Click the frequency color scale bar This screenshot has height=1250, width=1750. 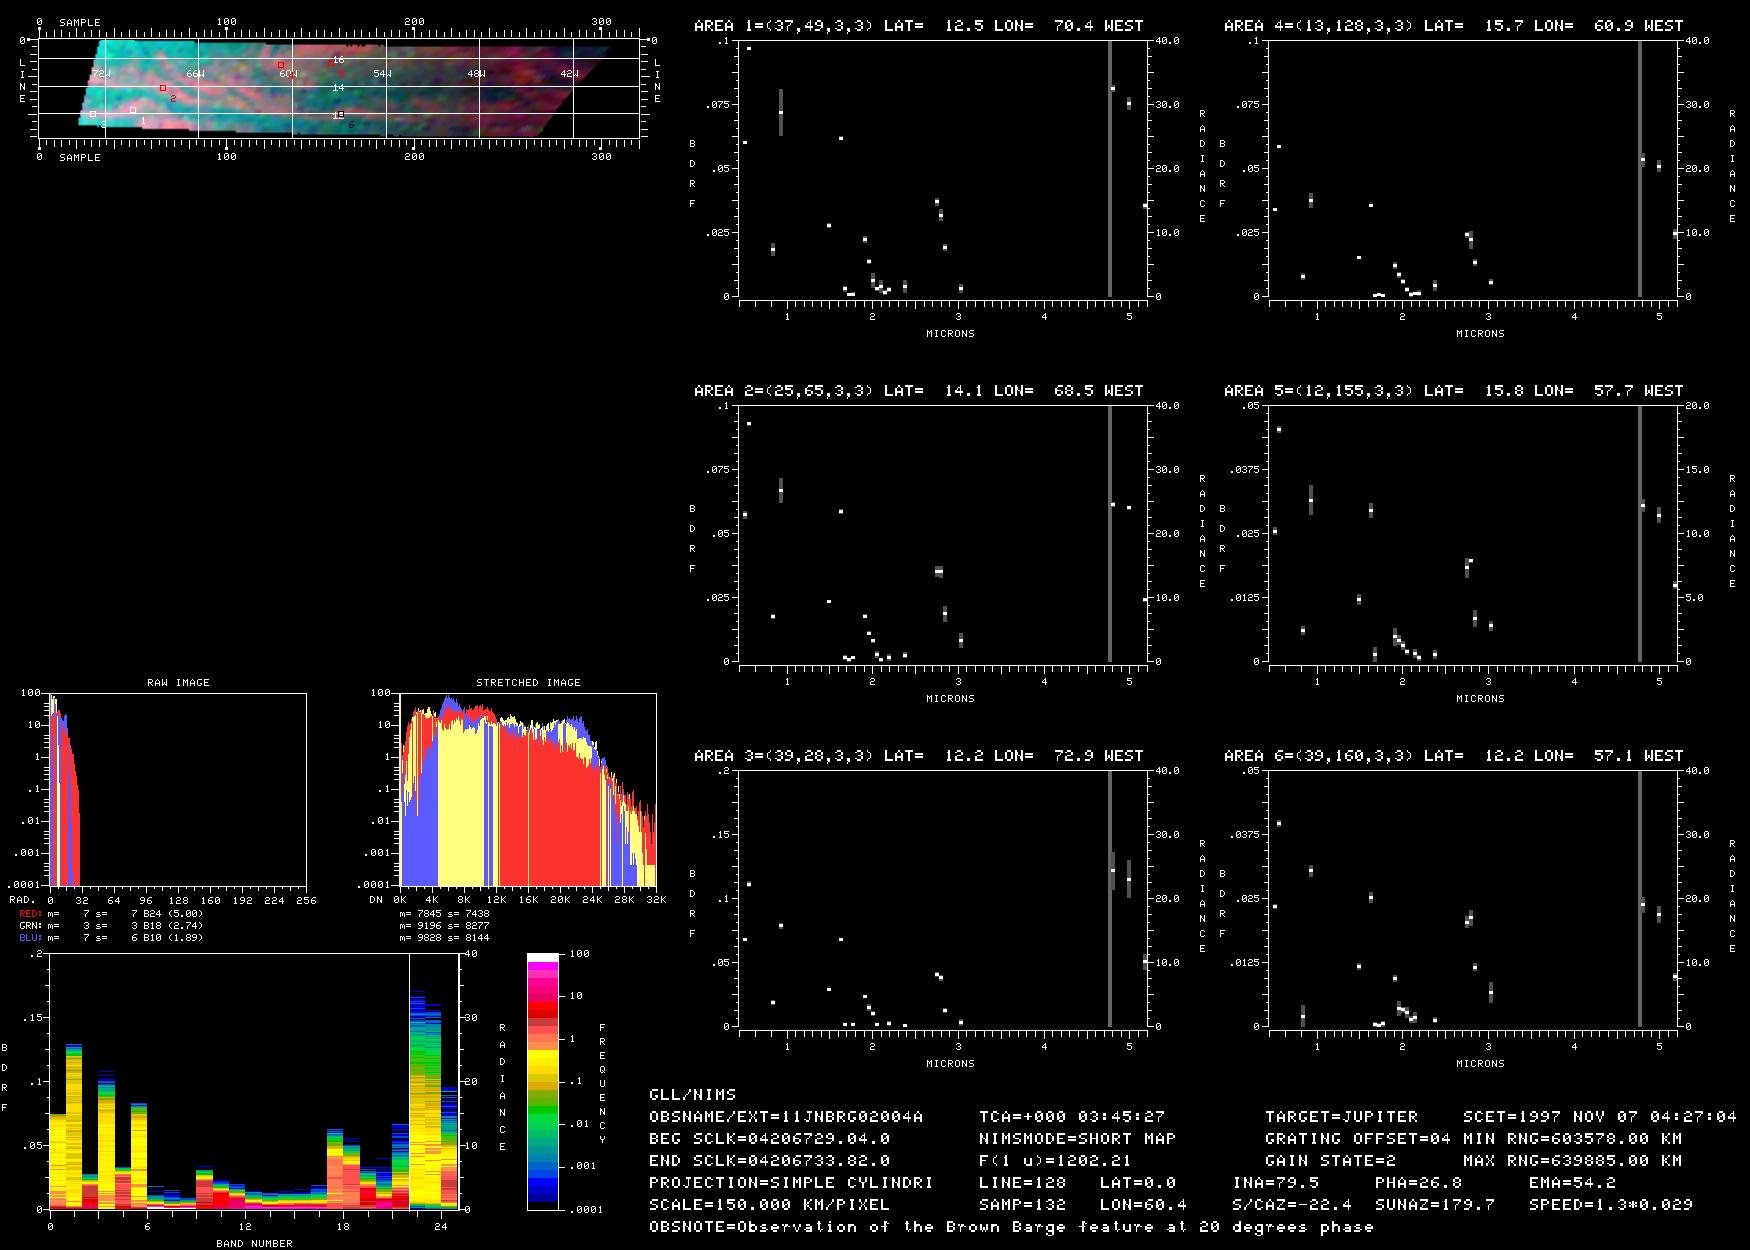pos(543,1081)
